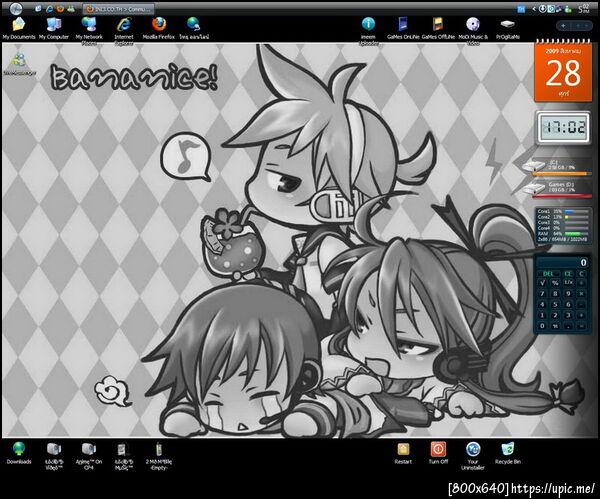Screen dimensions: 600x499
Task: Click the digital clock gadget showing 17:02
Action: (x=563, y=127)
